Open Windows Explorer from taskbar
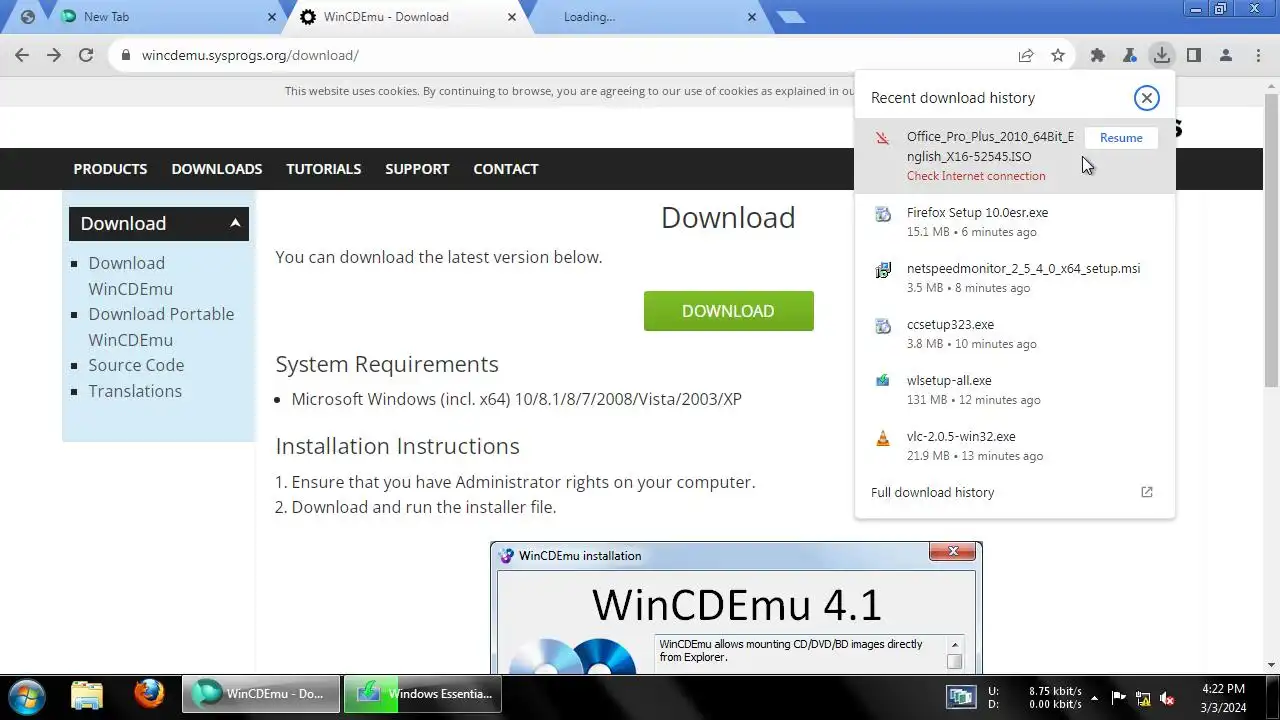Screen dimensions: 1280x720 click(87, 694)
